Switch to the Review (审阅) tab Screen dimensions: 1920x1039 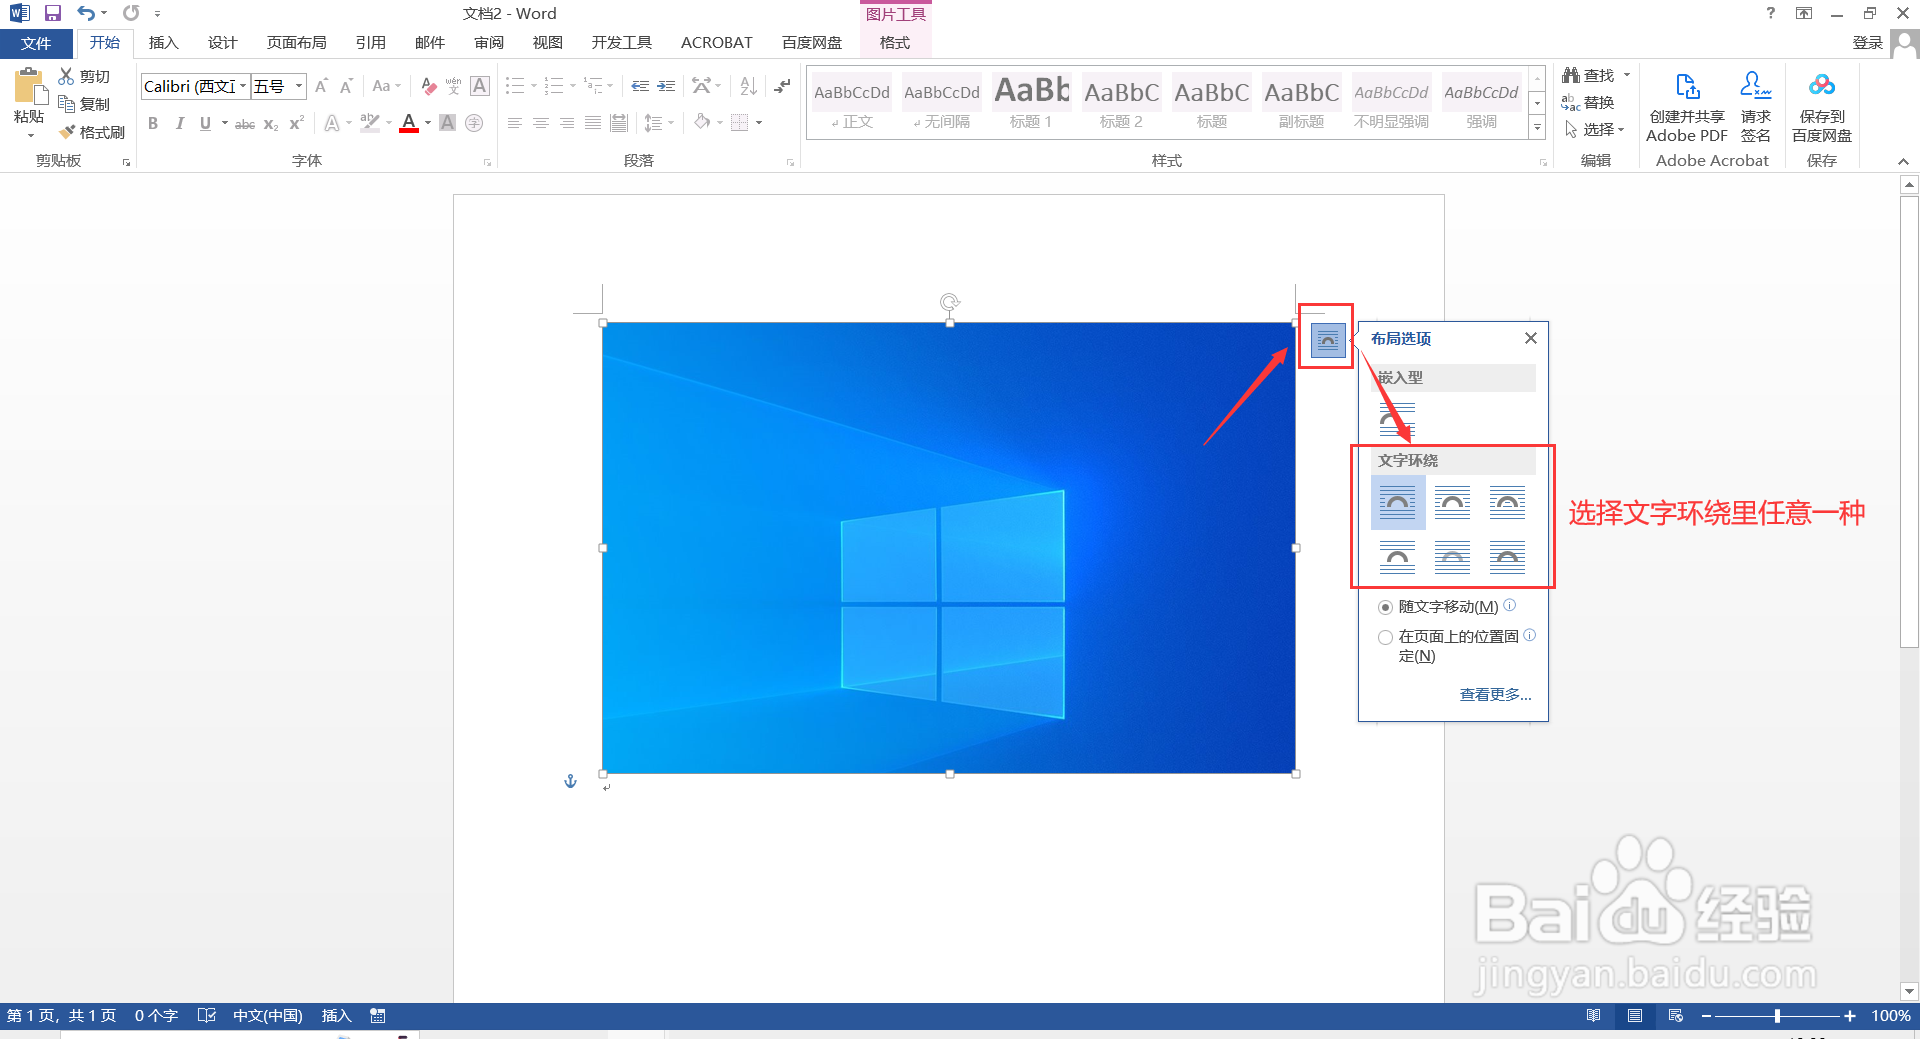point(489,43)
